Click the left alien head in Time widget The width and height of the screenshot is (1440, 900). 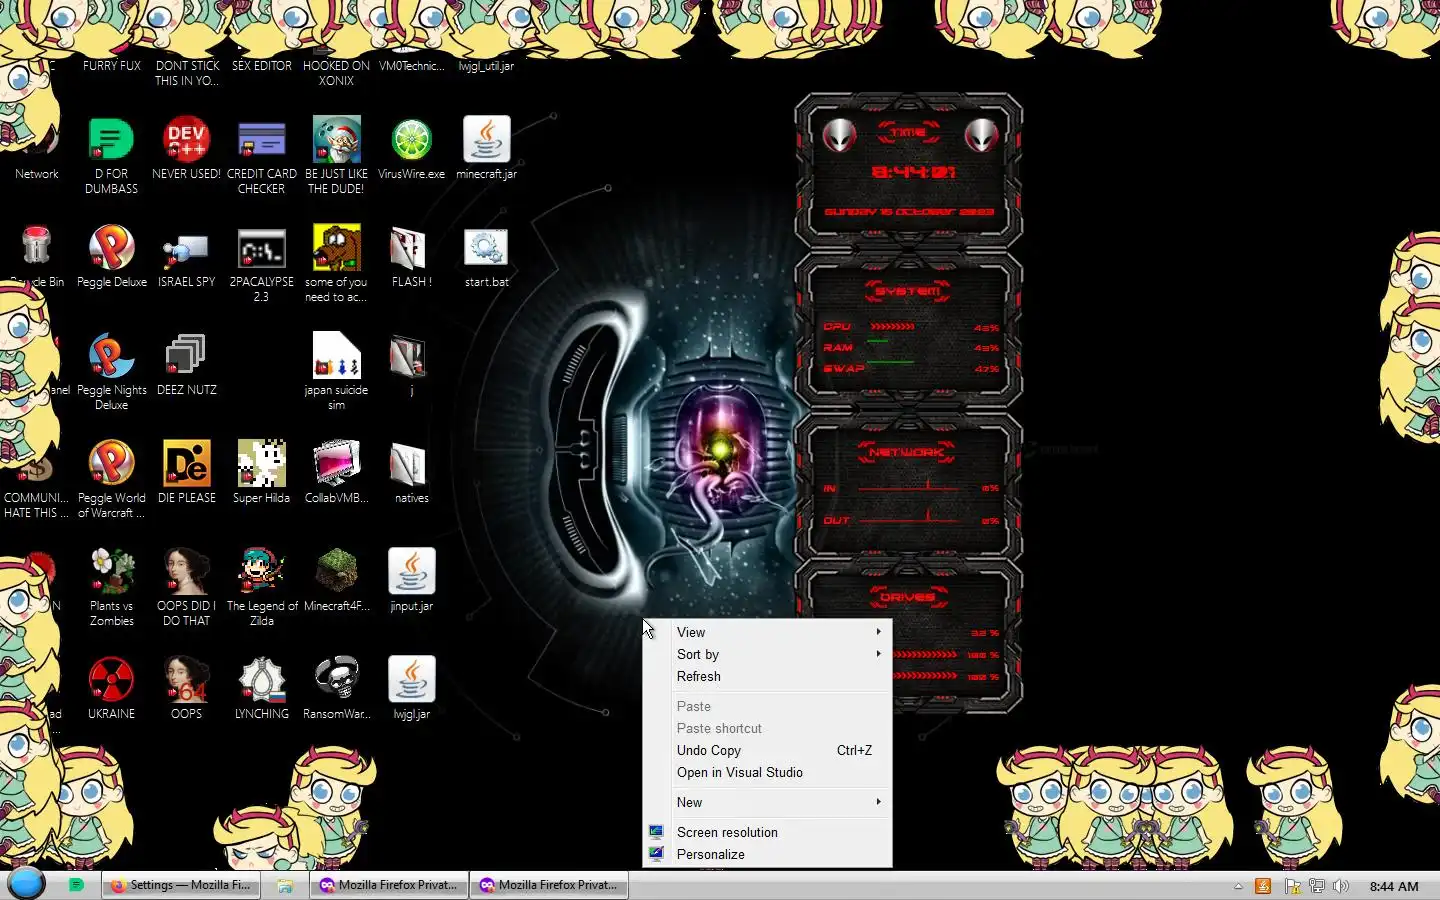tap(839, 135)
